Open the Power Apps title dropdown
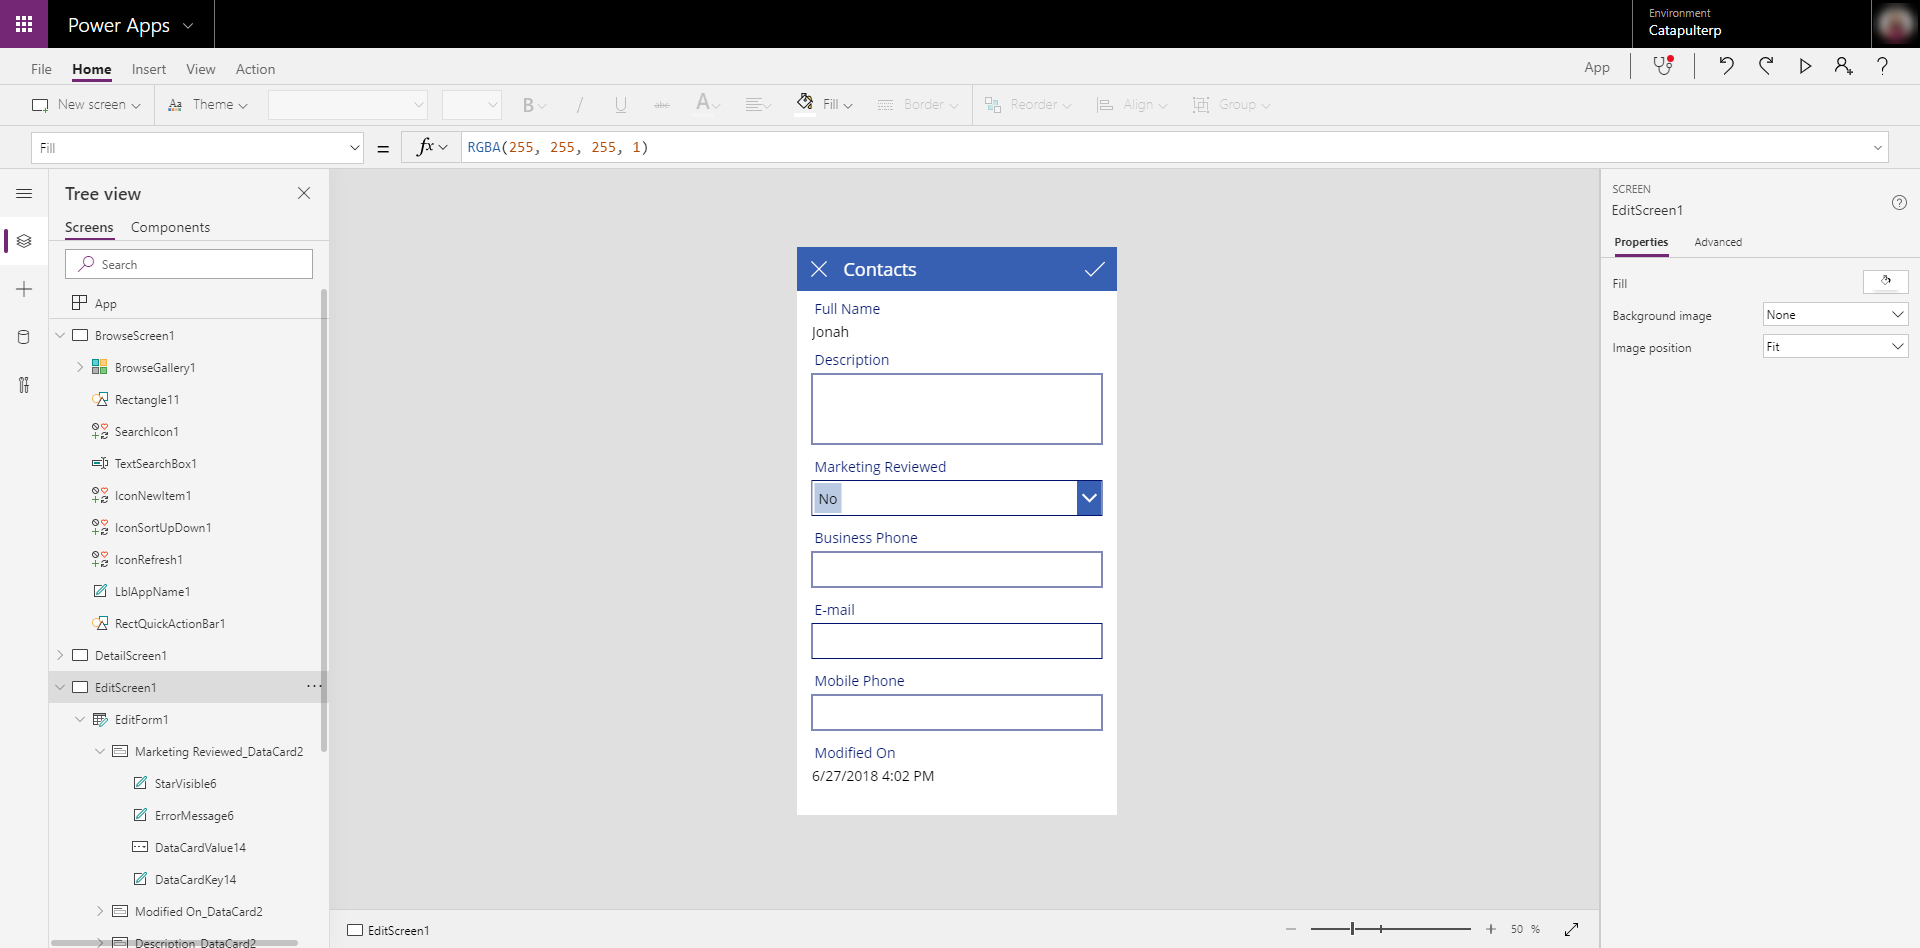1920x948 pixels. tap(131, 25)
